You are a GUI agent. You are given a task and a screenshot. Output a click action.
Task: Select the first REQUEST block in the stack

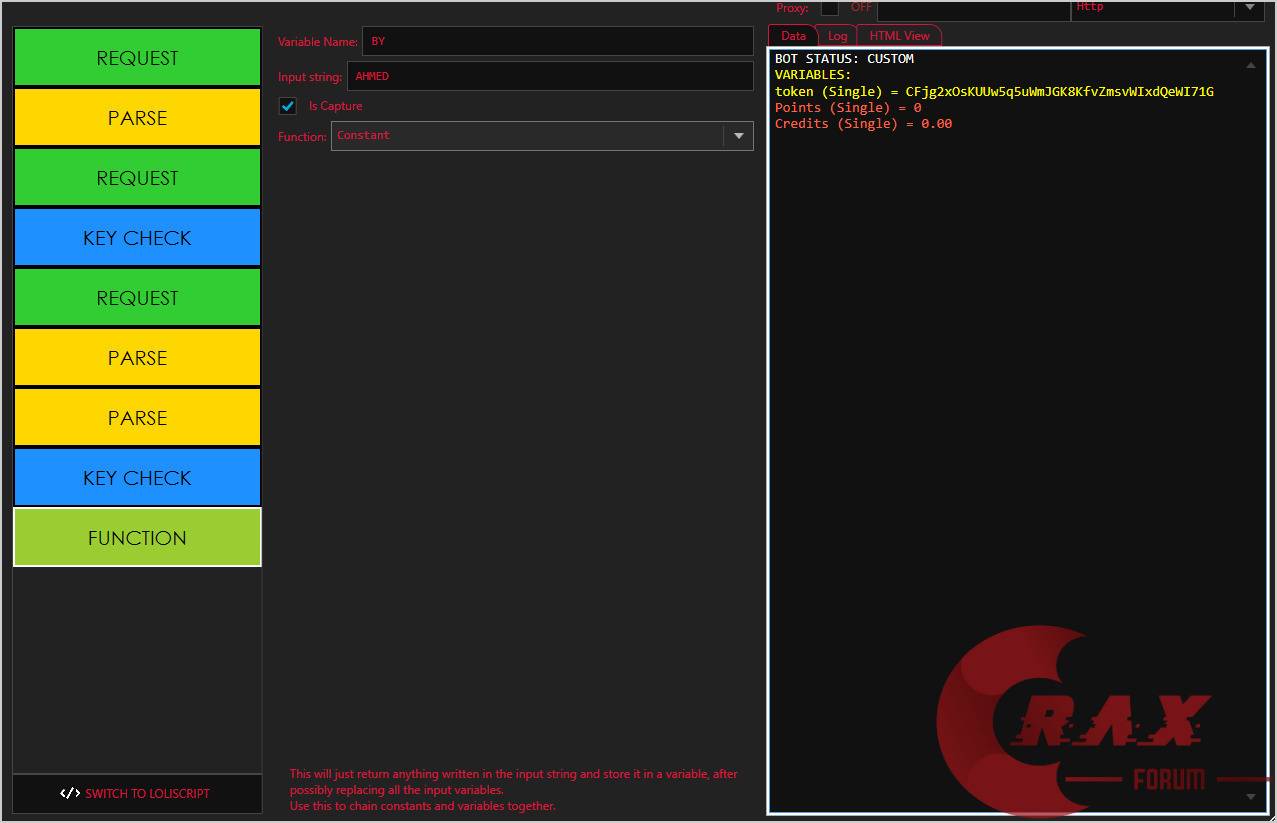click(136, 57)
